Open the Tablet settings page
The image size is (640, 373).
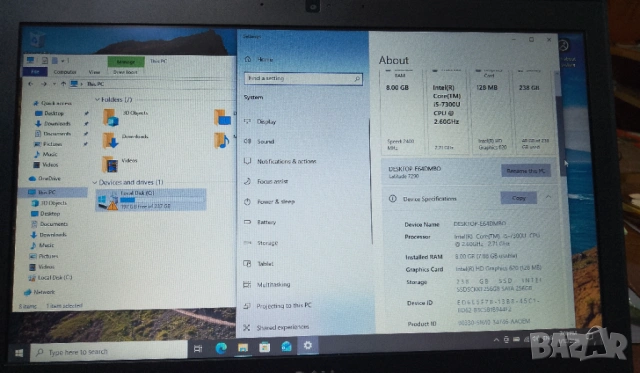pyautogui.click(x=265, y=264)
